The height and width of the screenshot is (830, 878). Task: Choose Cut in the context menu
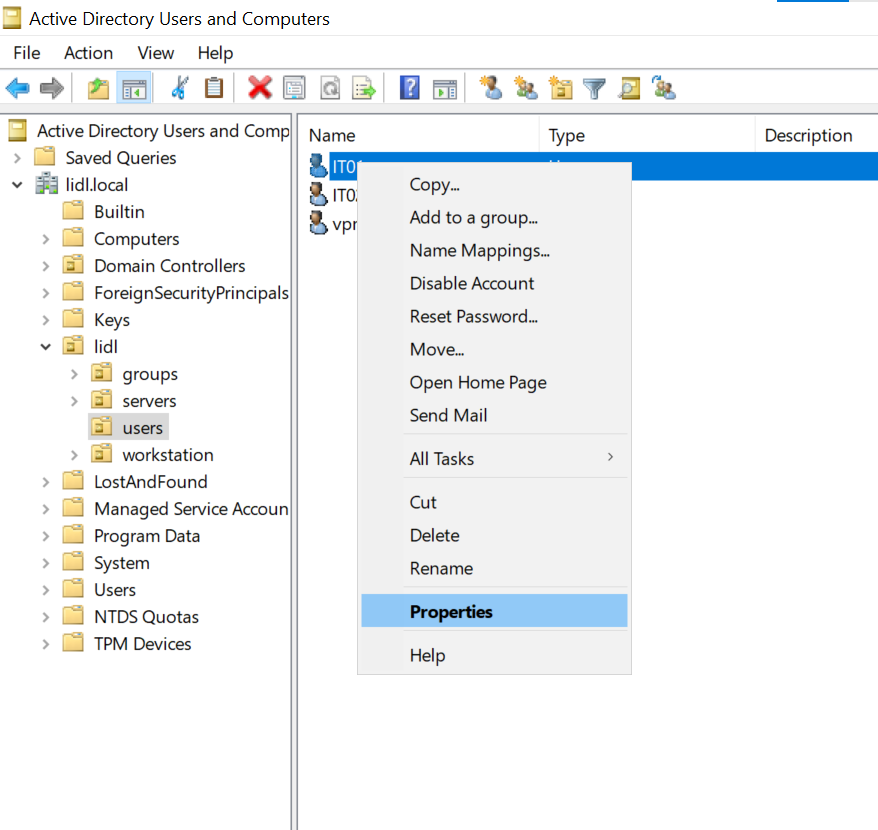pyautogui.click(x=494, y=502)
